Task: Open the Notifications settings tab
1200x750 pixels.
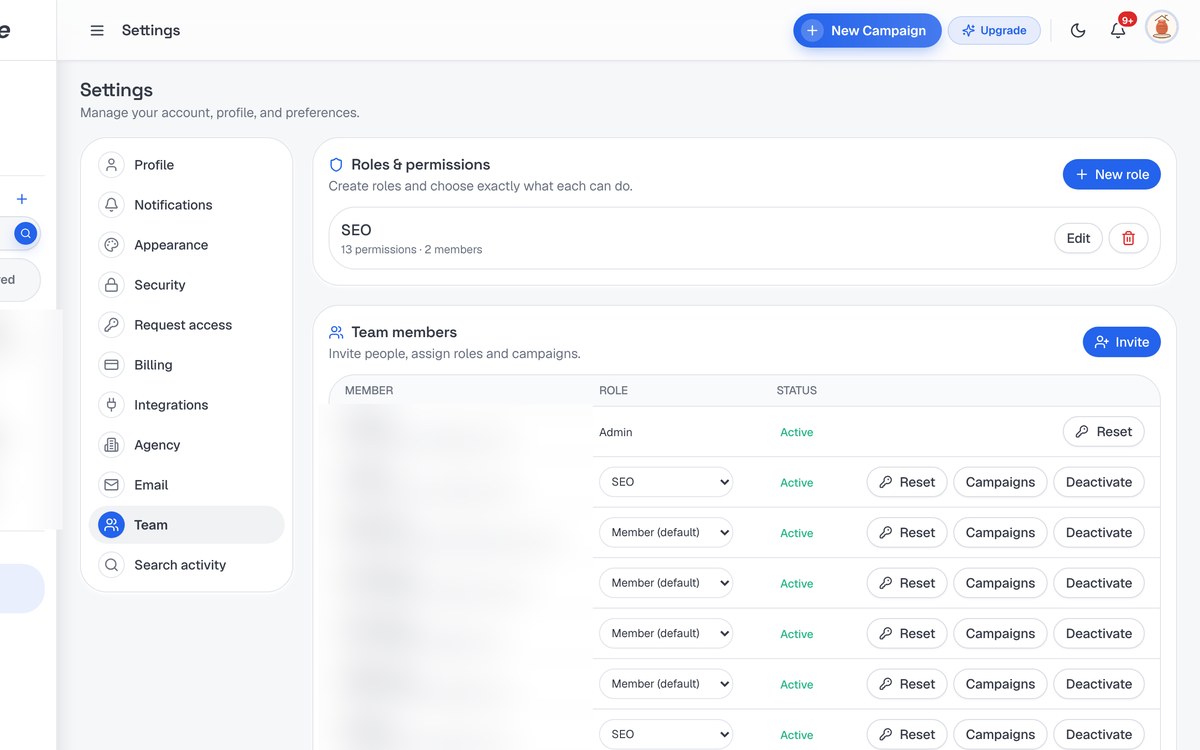Action: pyautogui.click(x=186, y=205)
